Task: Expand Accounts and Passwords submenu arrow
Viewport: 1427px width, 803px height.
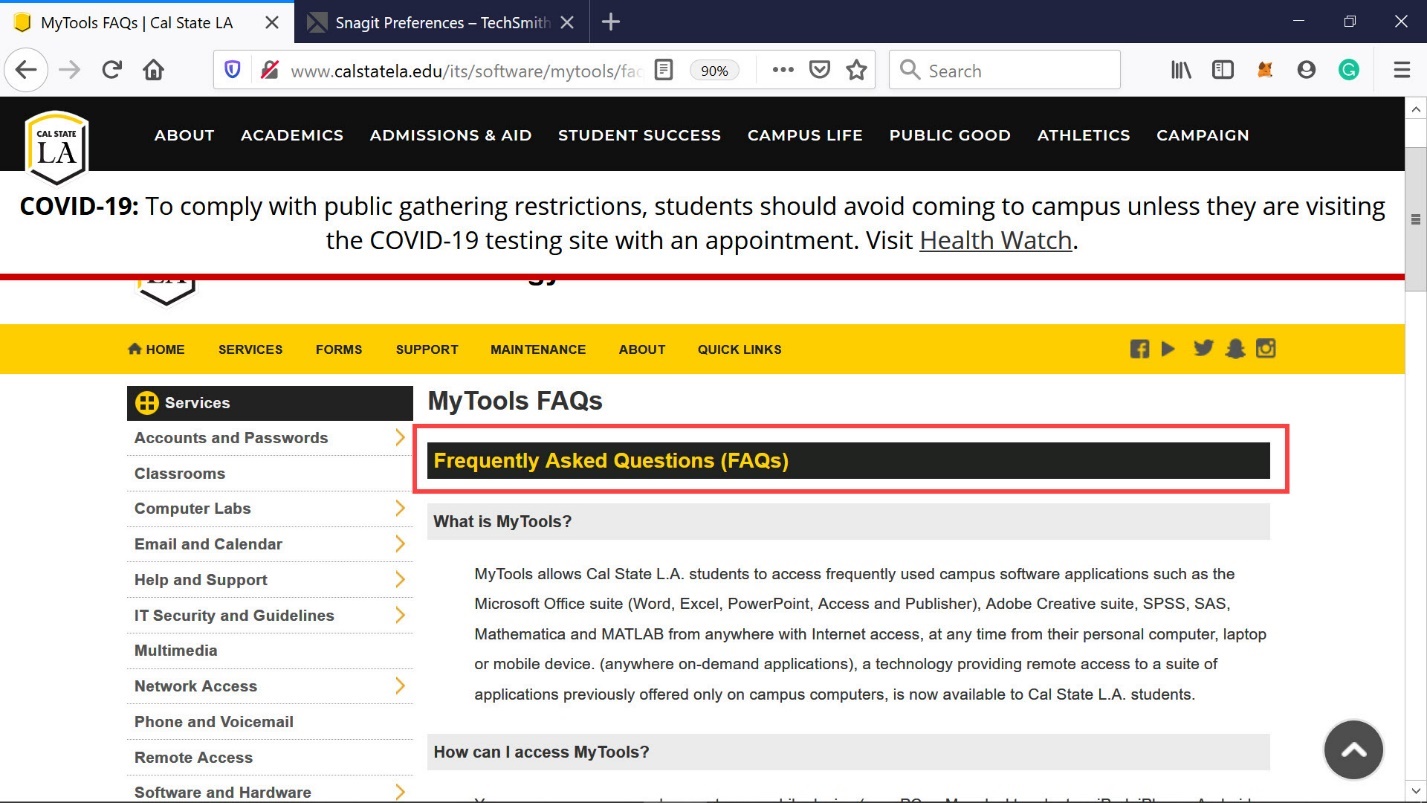Action: pos(399,438)
